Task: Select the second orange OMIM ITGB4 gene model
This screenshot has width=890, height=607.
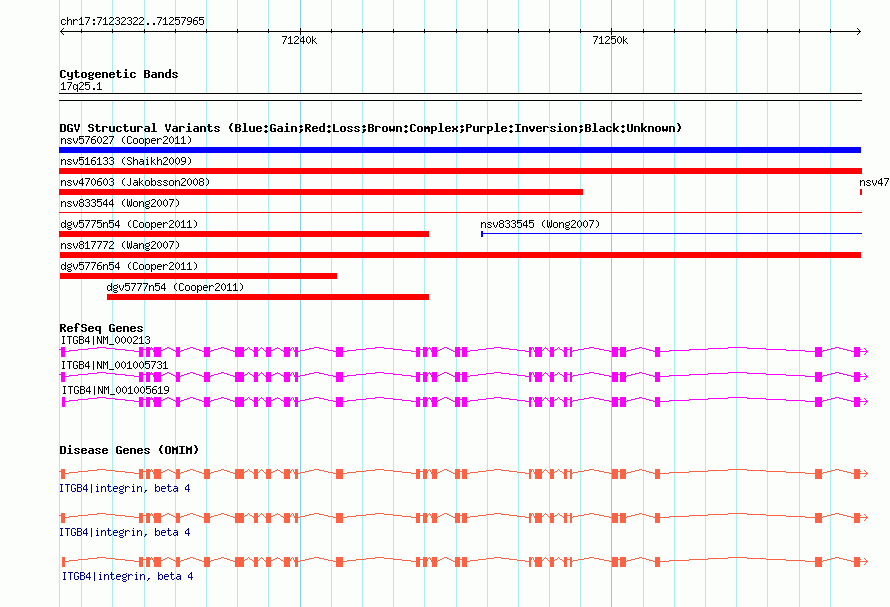Action: tap(464, 517)
